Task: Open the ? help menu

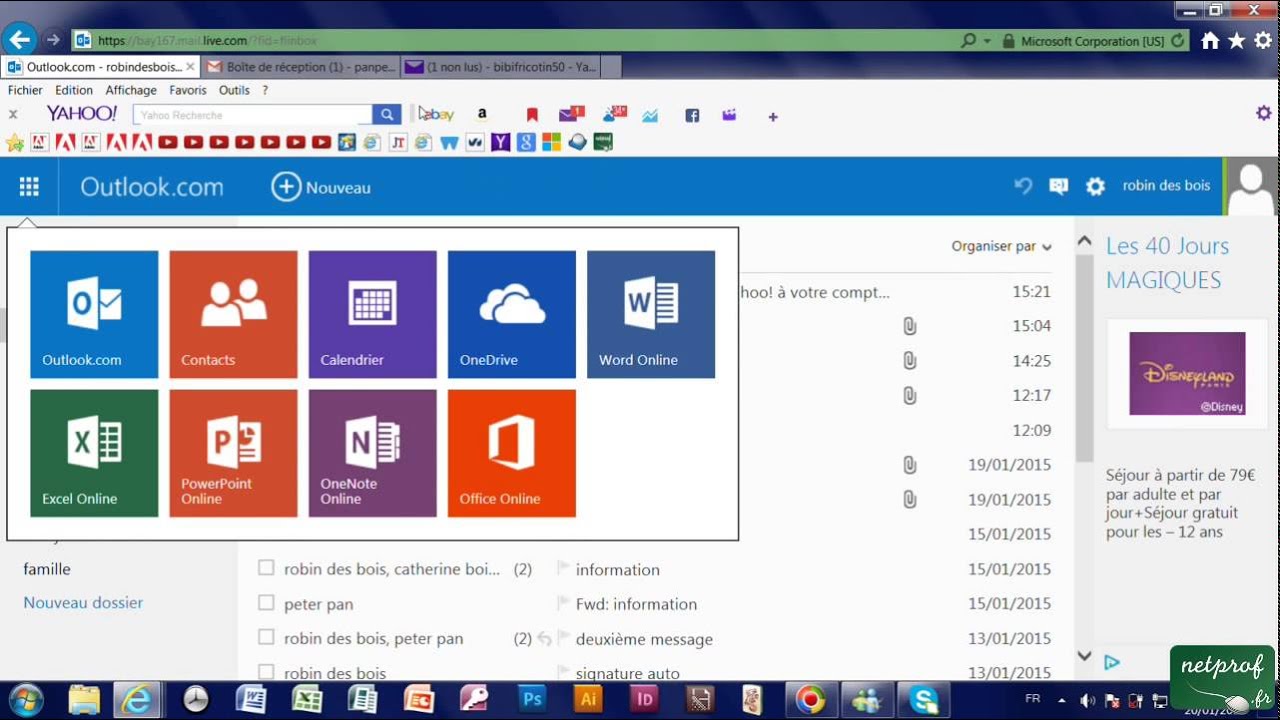Action: [x=265, y=90]
